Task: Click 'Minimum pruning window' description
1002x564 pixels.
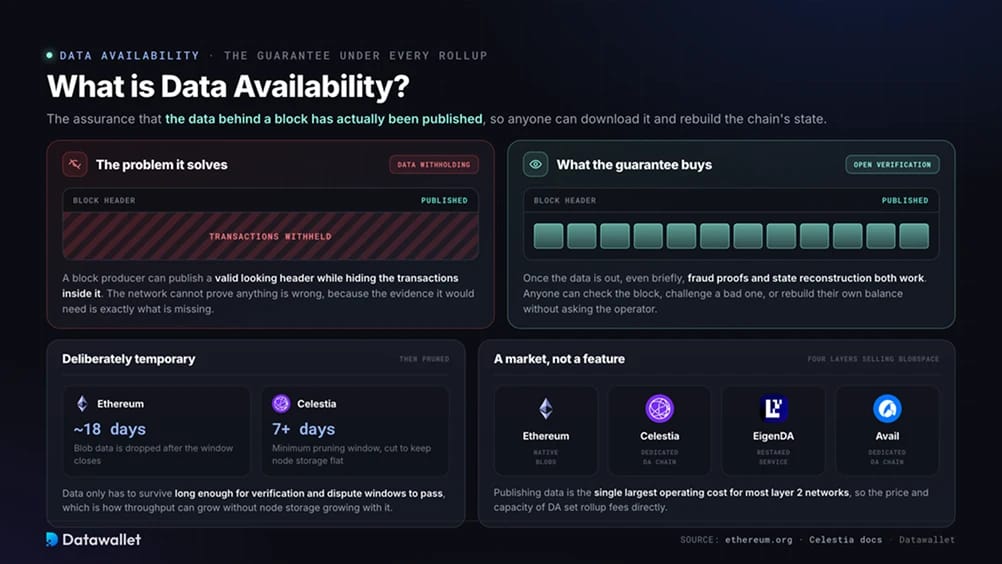Action: click(351, 454)
